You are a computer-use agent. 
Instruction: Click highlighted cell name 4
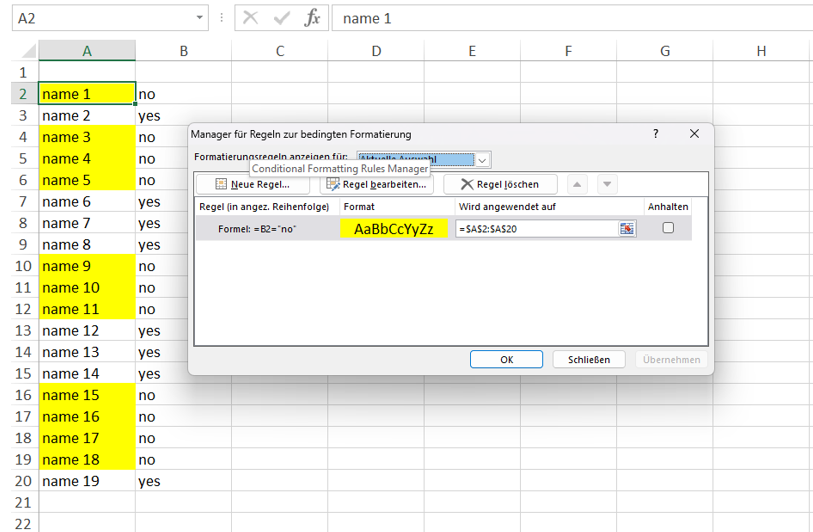[x=87, y=159]
